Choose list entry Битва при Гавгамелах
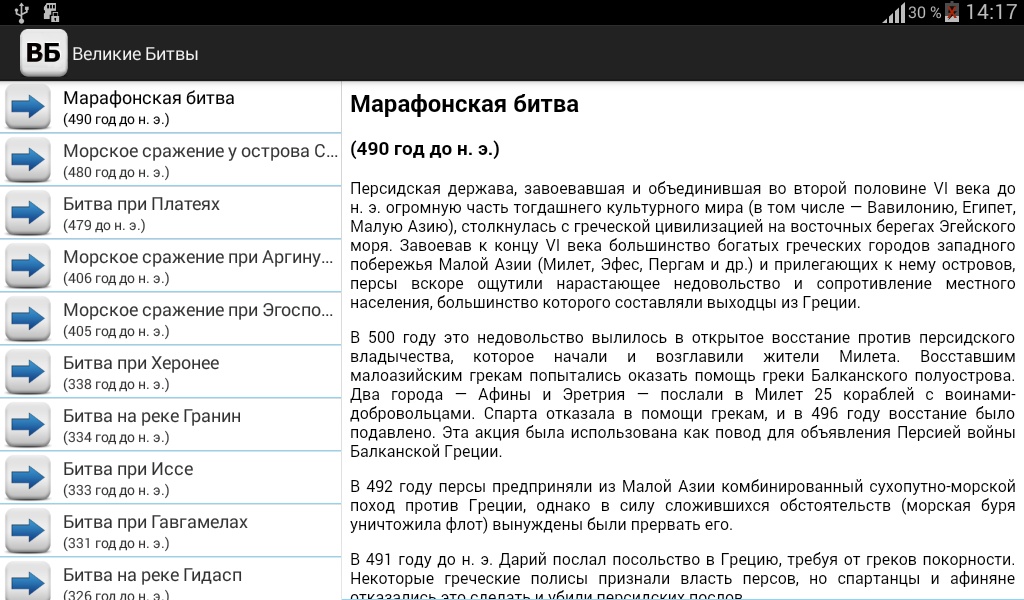 [170, 531]
